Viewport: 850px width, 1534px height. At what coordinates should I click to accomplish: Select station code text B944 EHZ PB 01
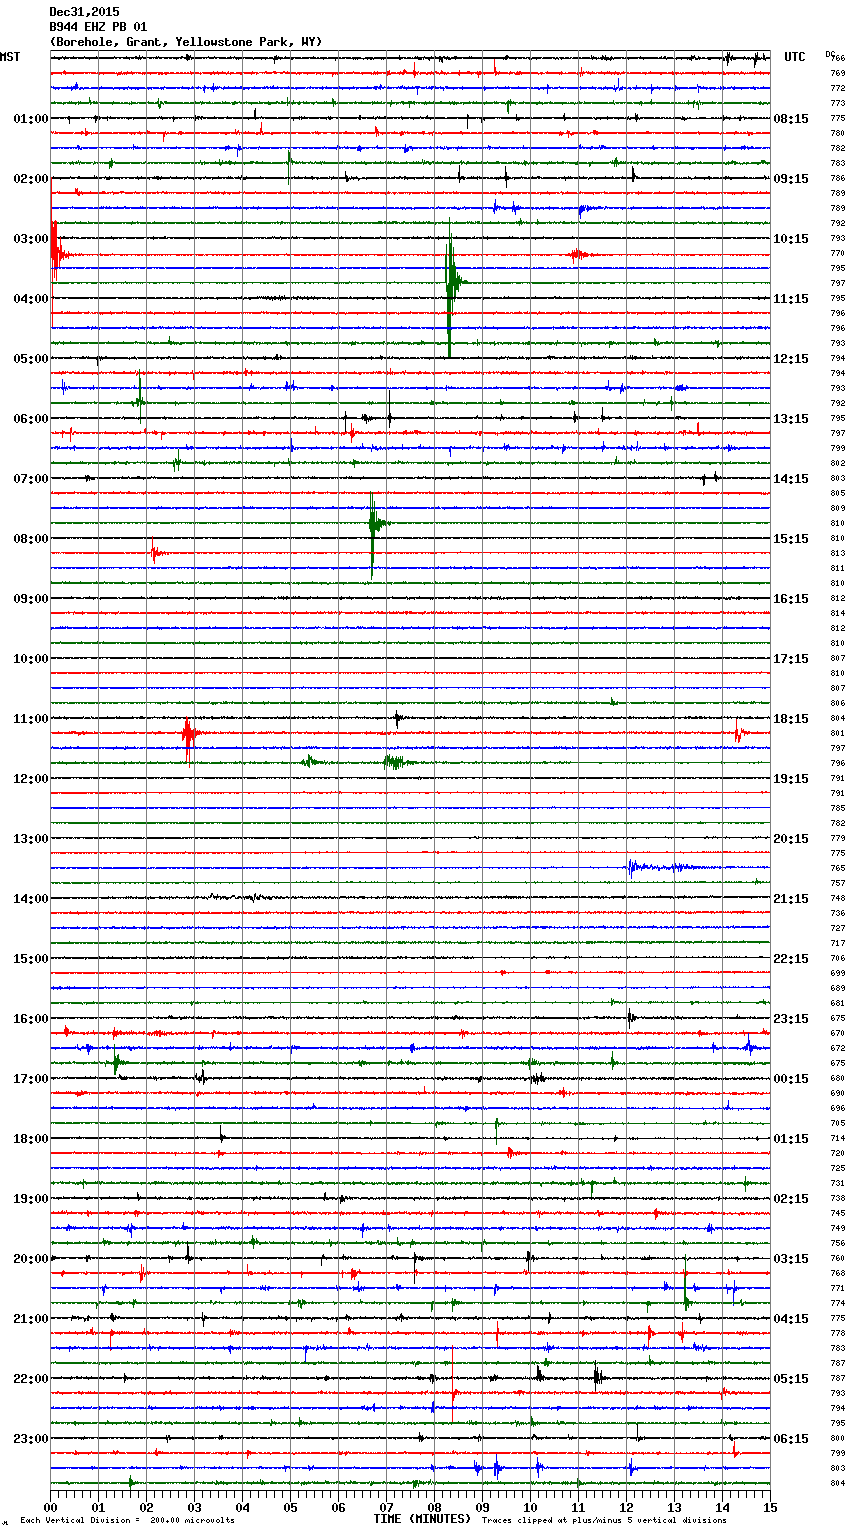tap(98, 27)
